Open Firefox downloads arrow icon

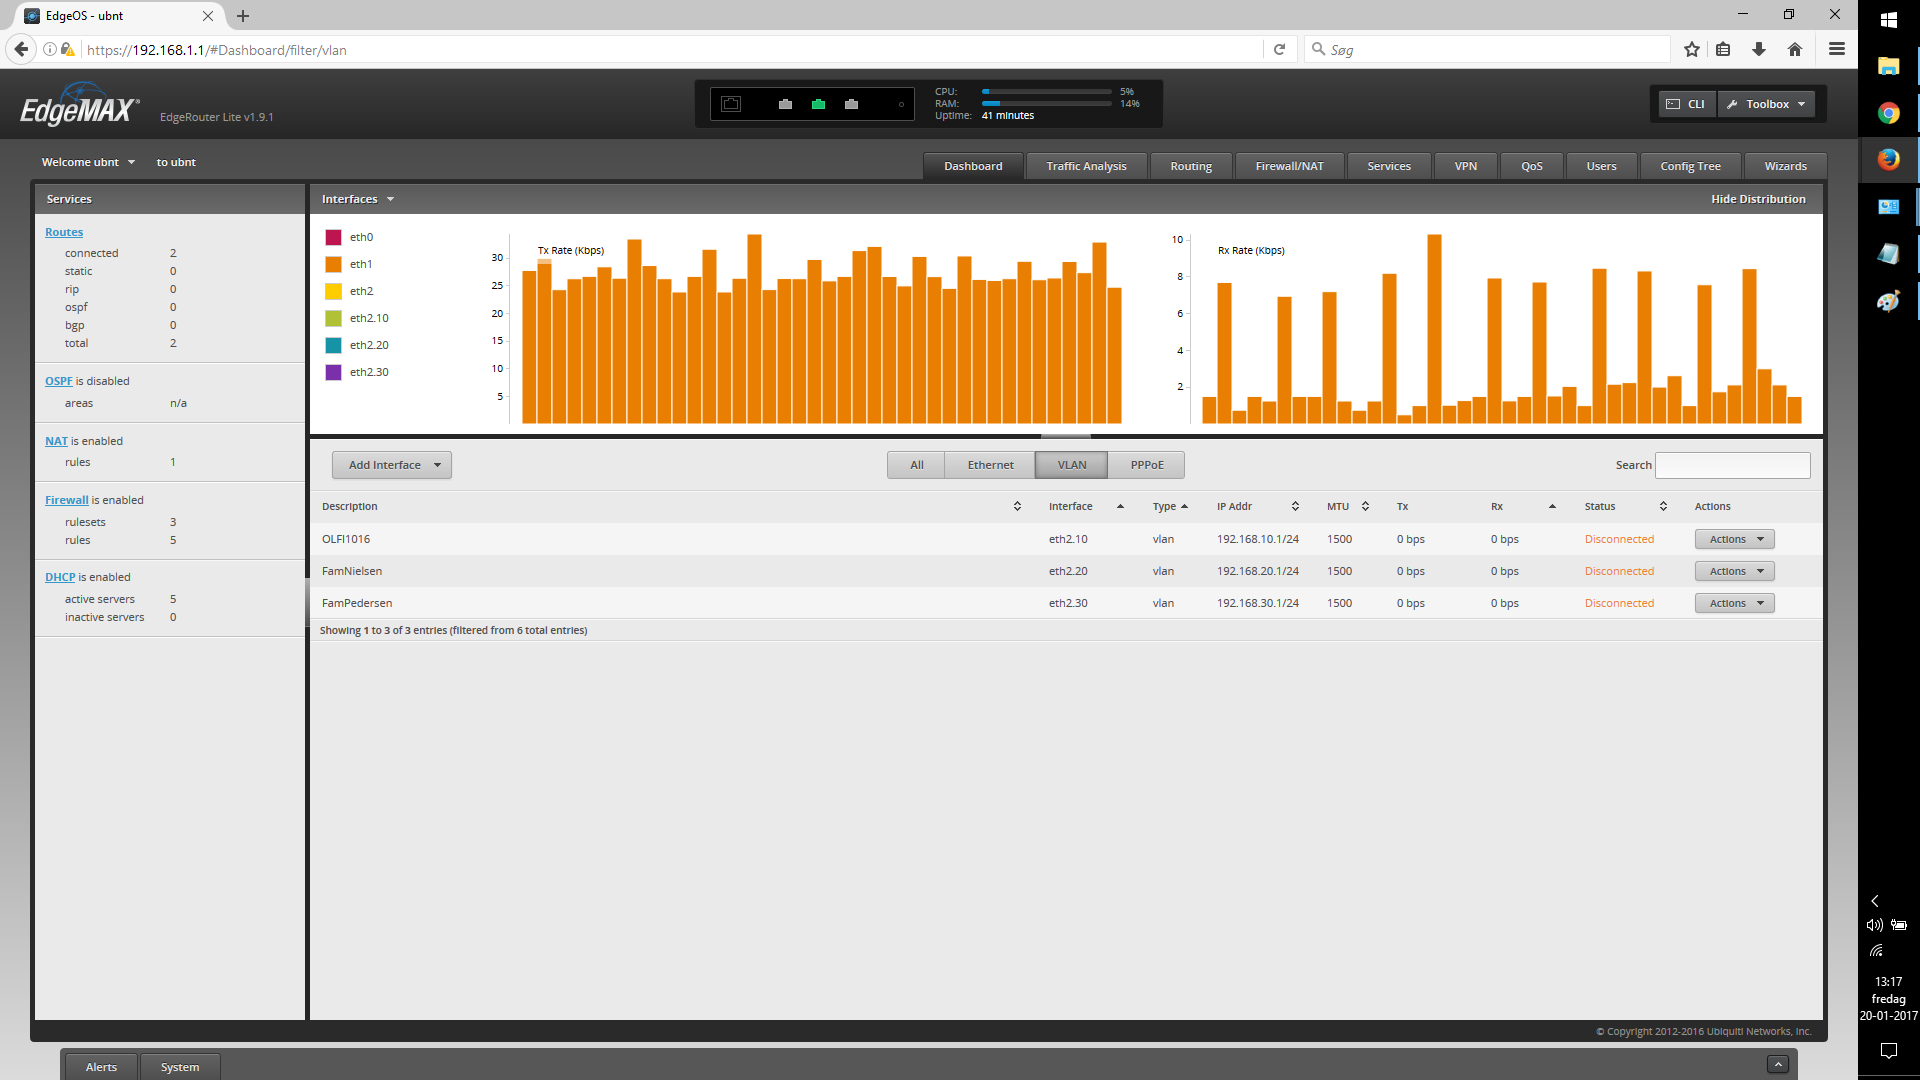point(1759,49)
